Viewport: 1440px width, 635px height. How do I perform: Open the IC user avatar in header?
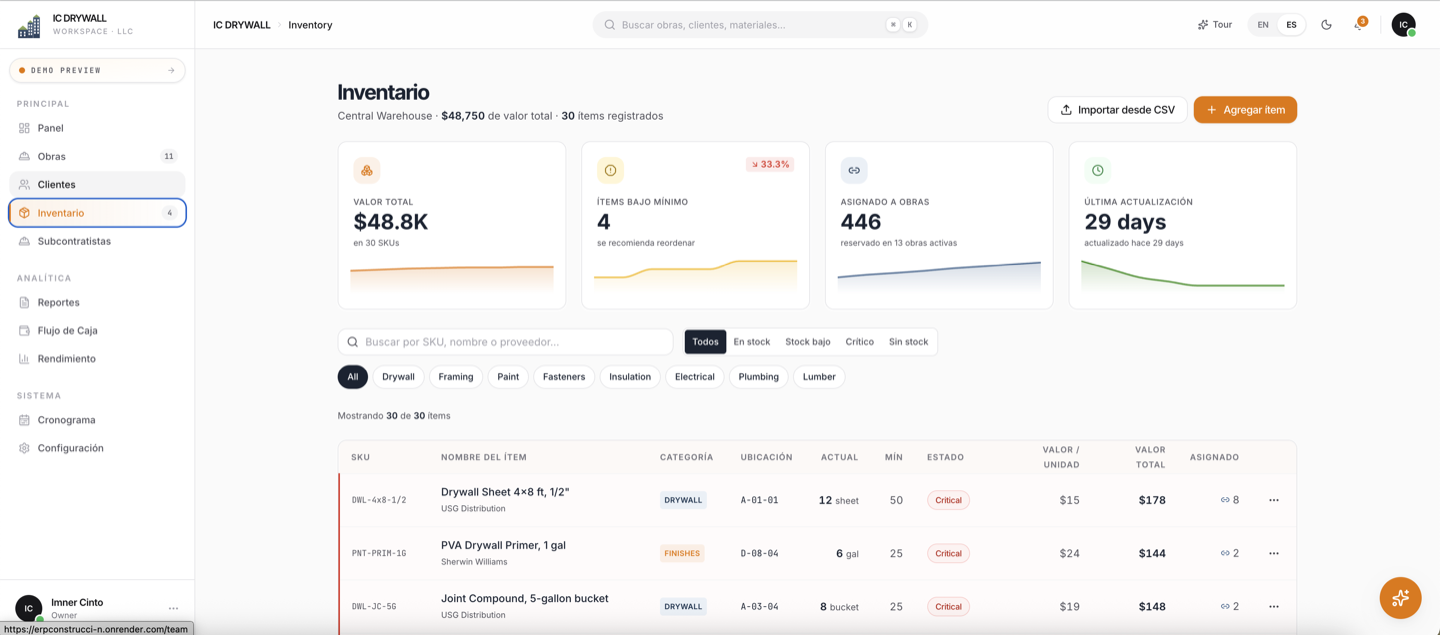1404,25
